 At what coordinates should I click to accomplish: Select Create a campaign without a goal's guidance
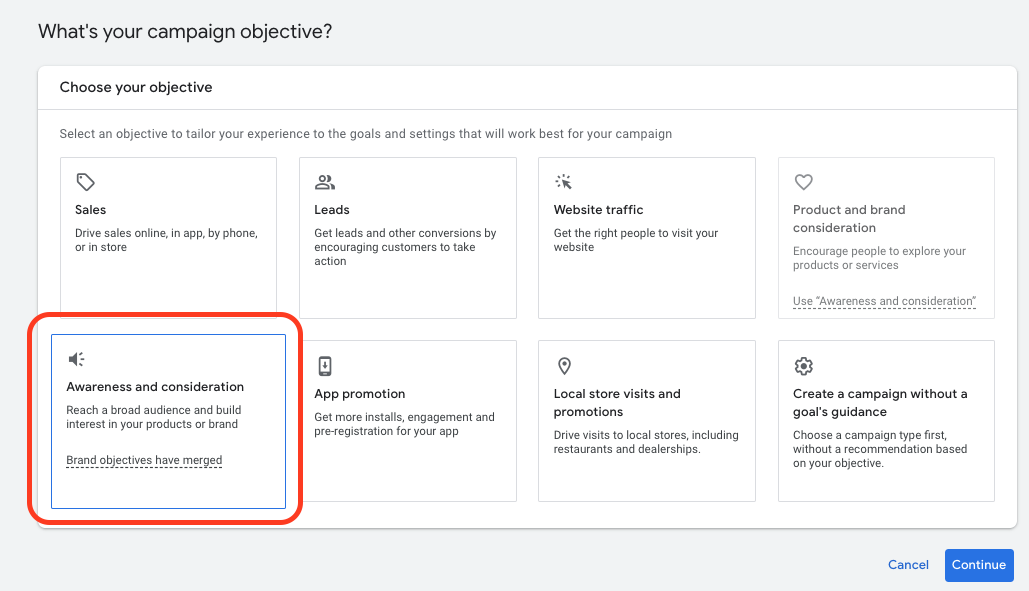(x=880, y=402)
